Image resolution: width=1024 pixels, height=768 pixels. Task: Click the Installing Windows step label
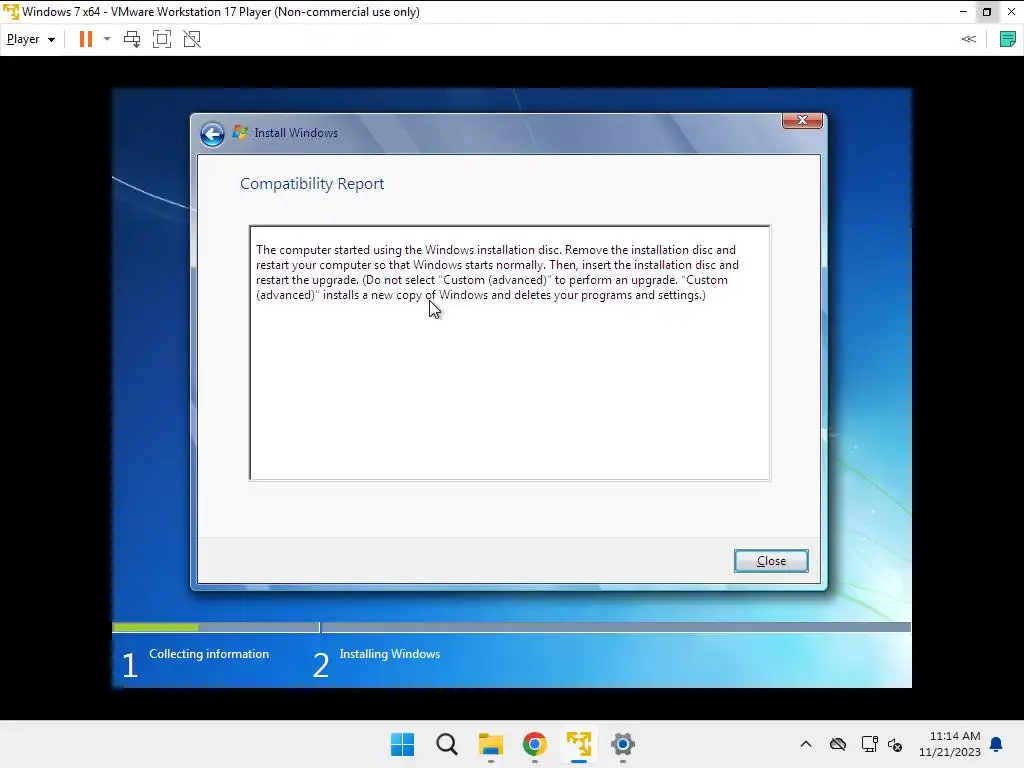pyautogui.click(x=389, y=654)
